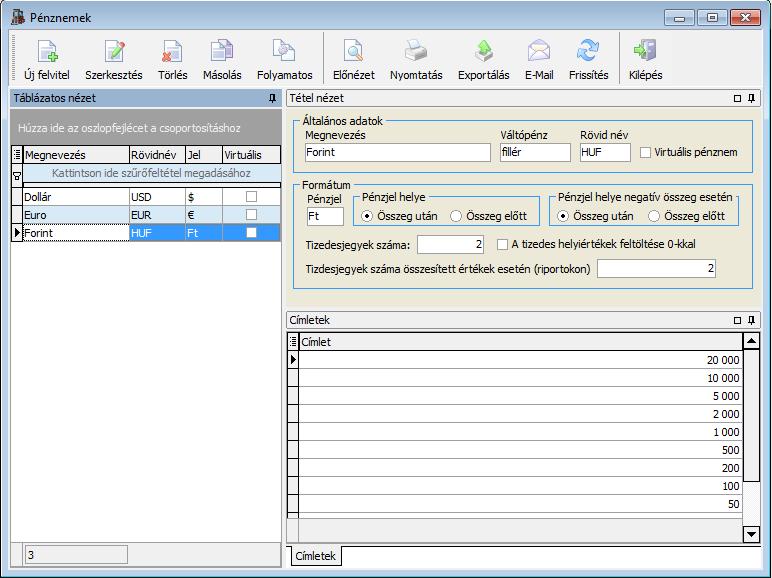Sort by Virtuális column header

[252, 155]
